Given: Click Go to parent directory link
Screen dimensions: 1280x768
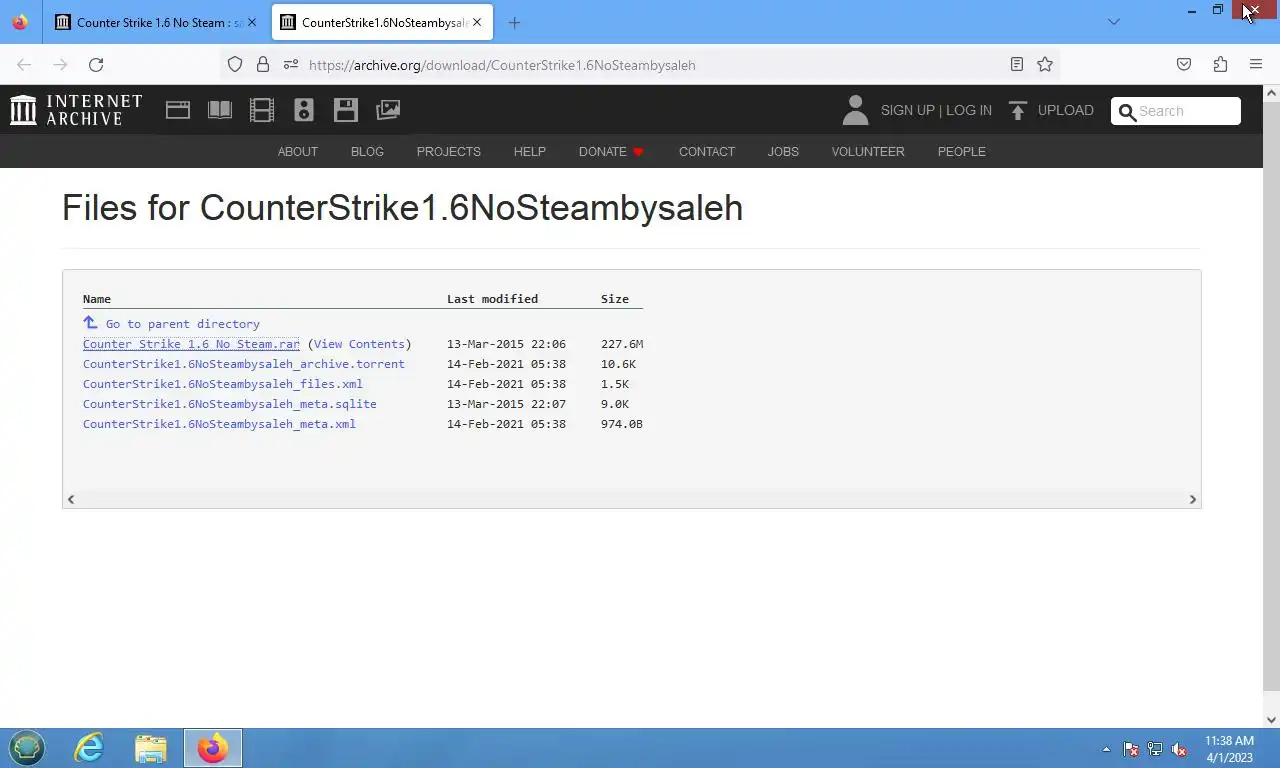Looking at the screenshot, I should [x=183, y=324].
